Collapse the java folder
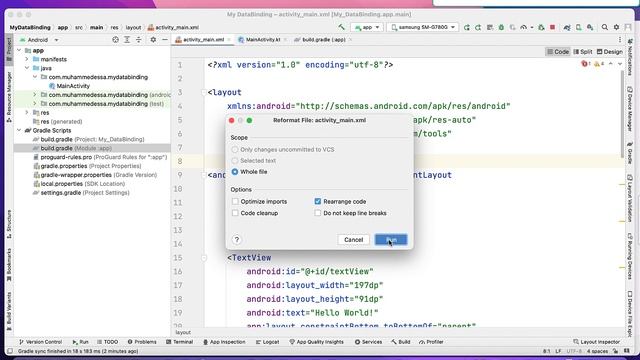 [x=27, y=68]
